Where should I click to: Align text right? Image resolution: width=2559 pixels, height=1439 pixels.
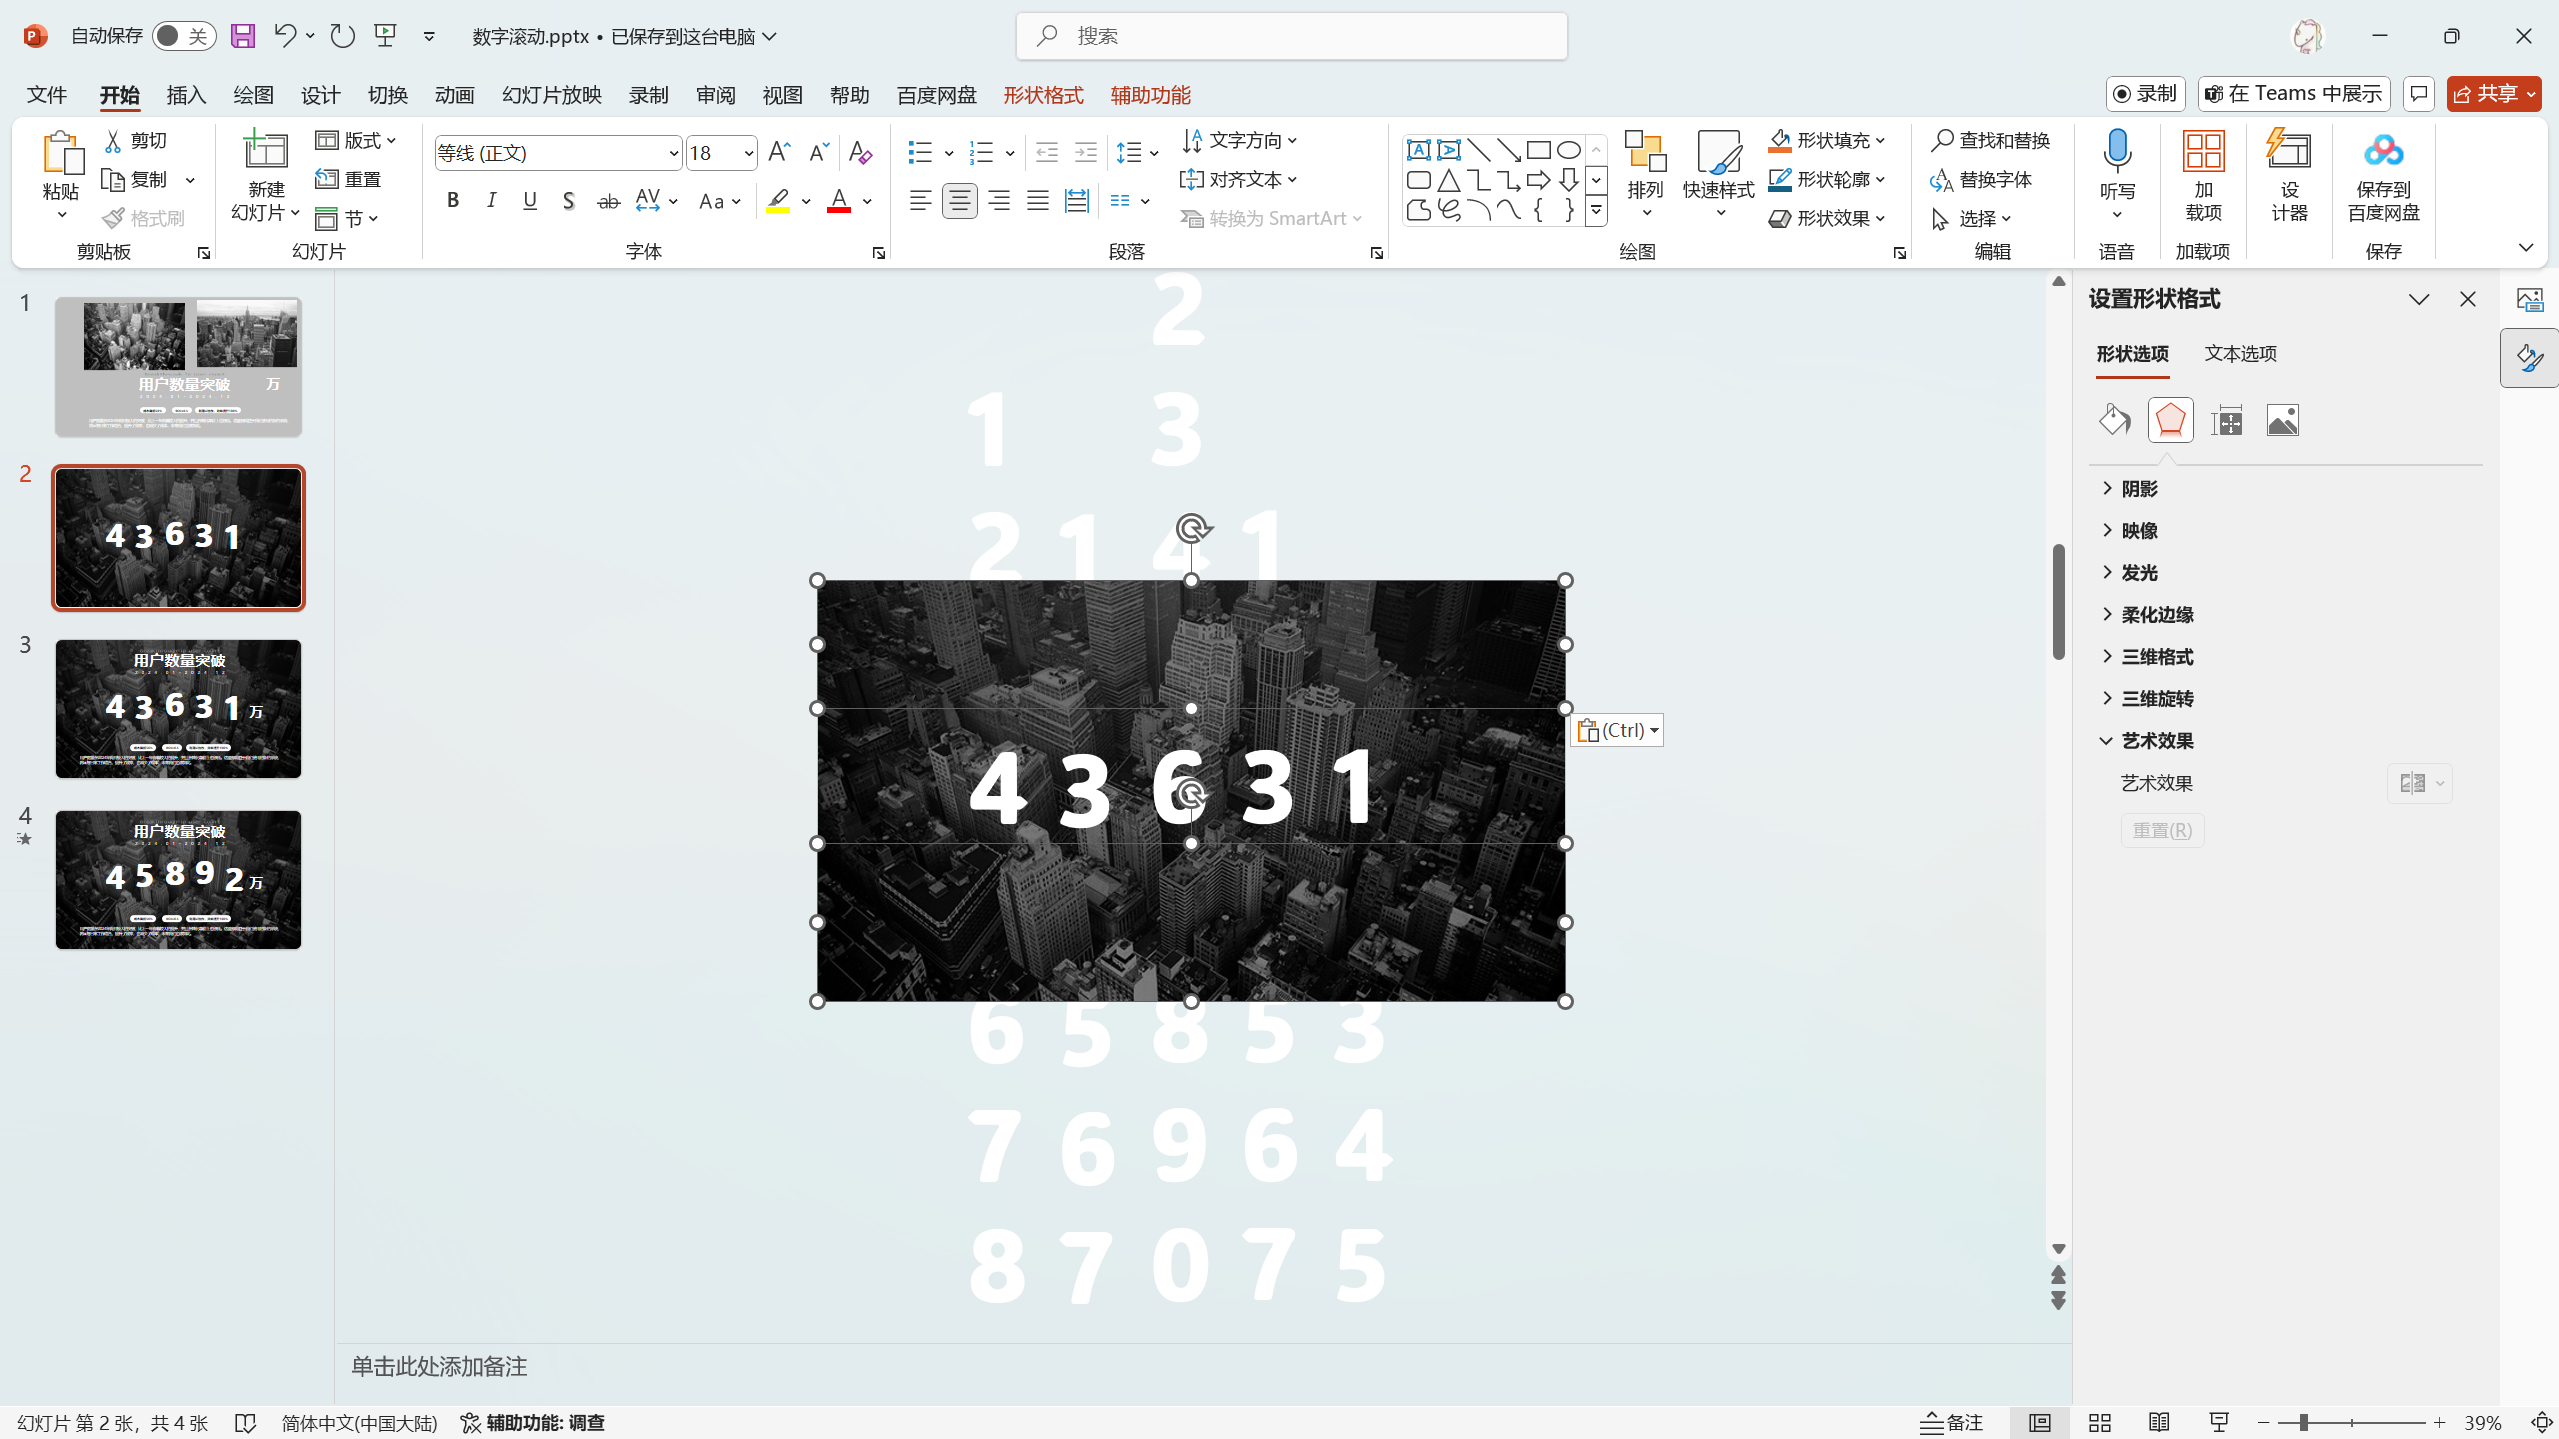coord(998,201)
